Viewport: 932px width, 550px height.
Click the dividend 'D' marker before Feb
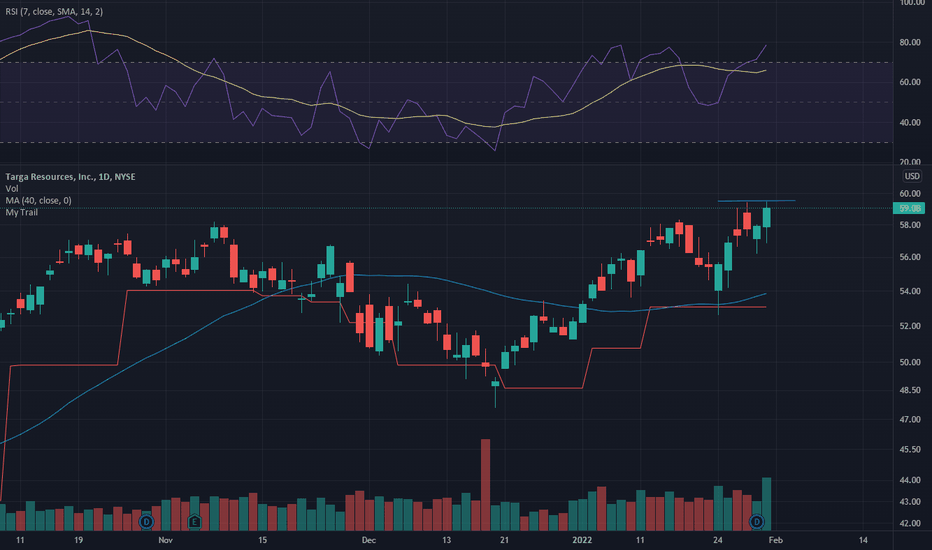click(757, 522)
